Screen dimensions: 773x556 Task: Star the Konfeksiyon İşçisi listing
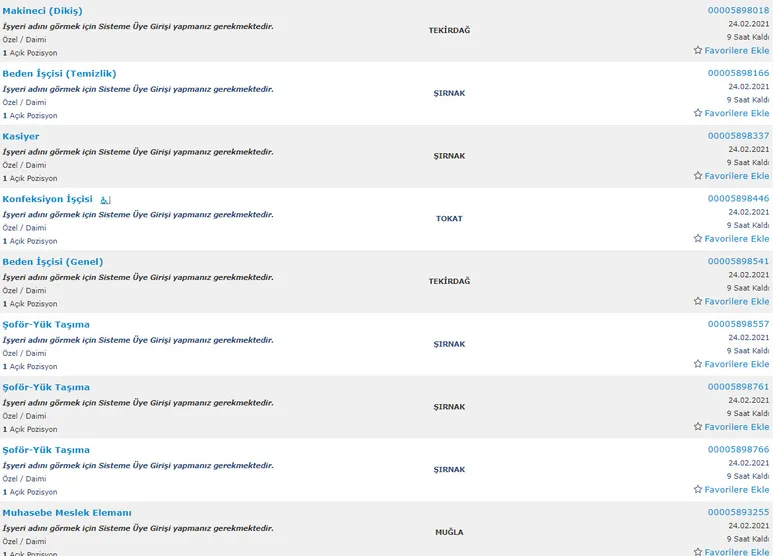698,239
